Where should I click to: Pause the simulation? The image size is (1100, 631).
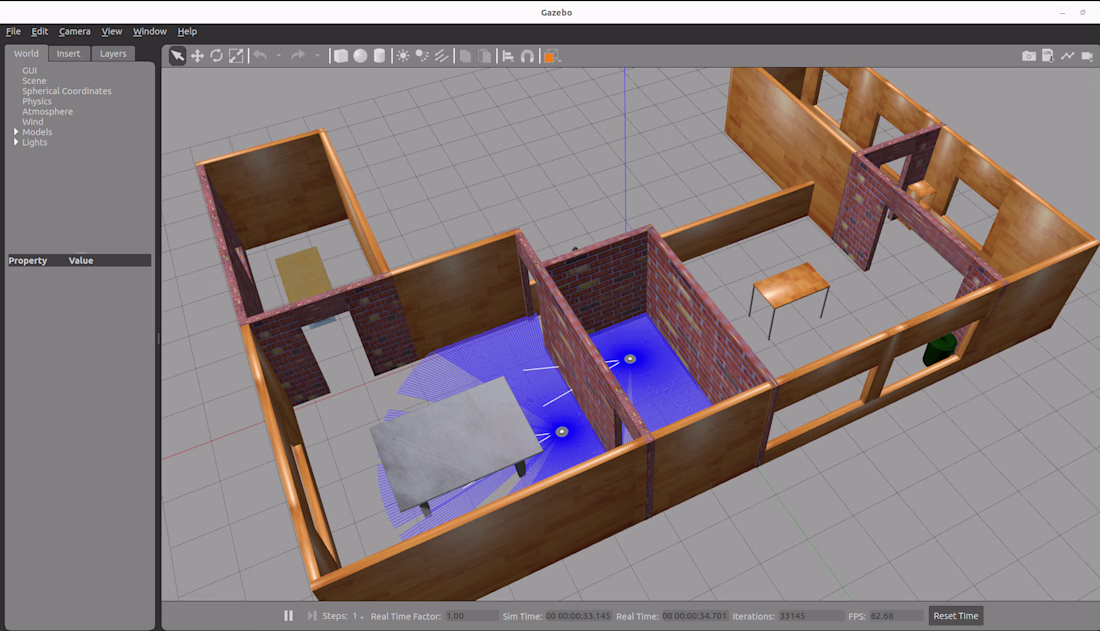(288, 616)
